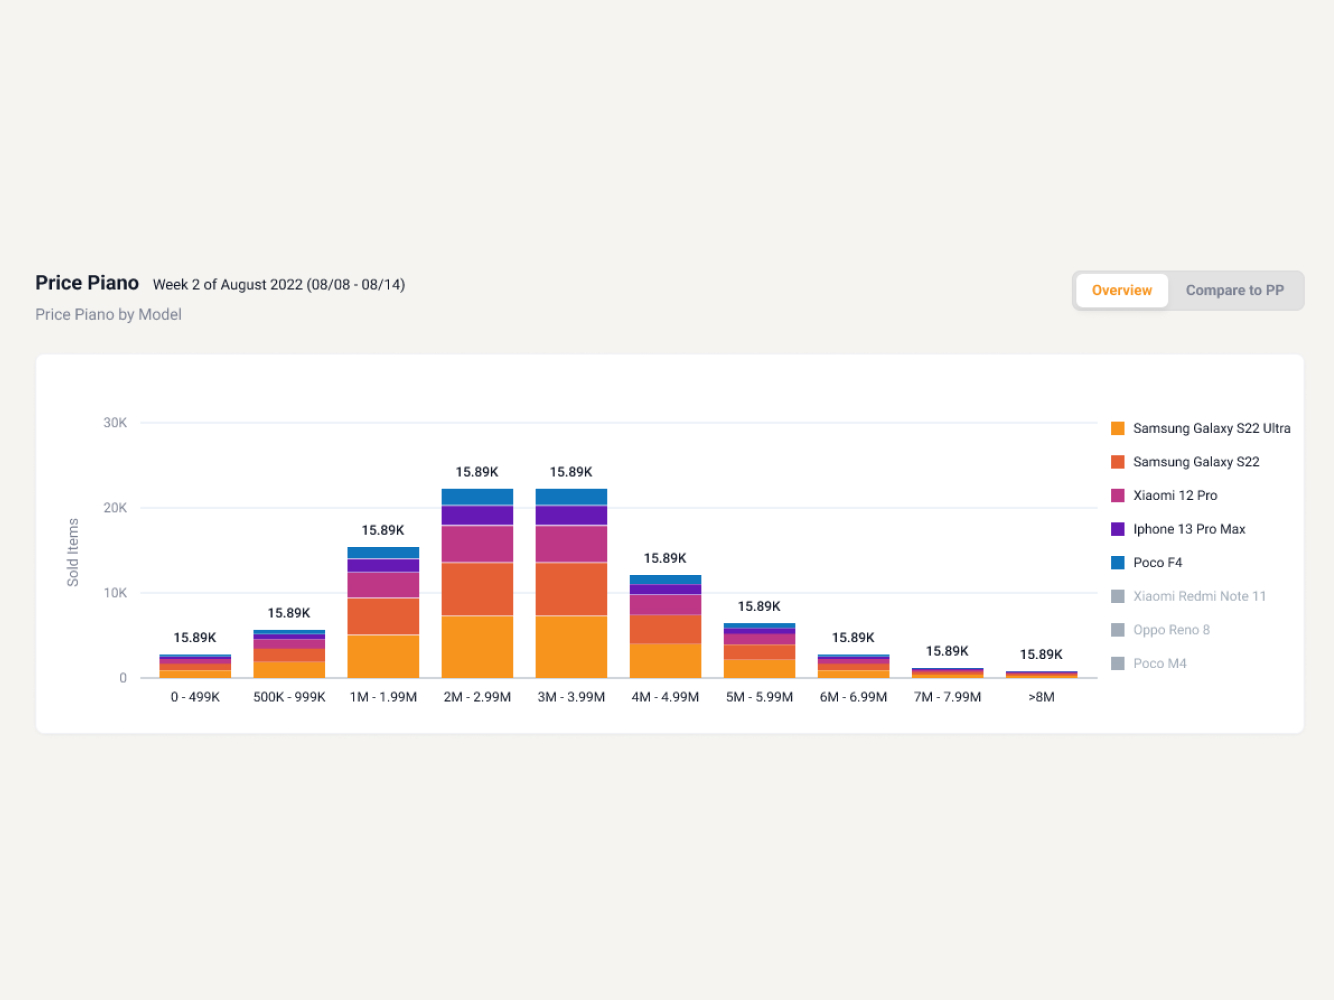This screenshot has height=1000, width=1334.
Task: Click the orange Samsung Galaxy S22 Ultra swatch
Action: click(1118, 429)
